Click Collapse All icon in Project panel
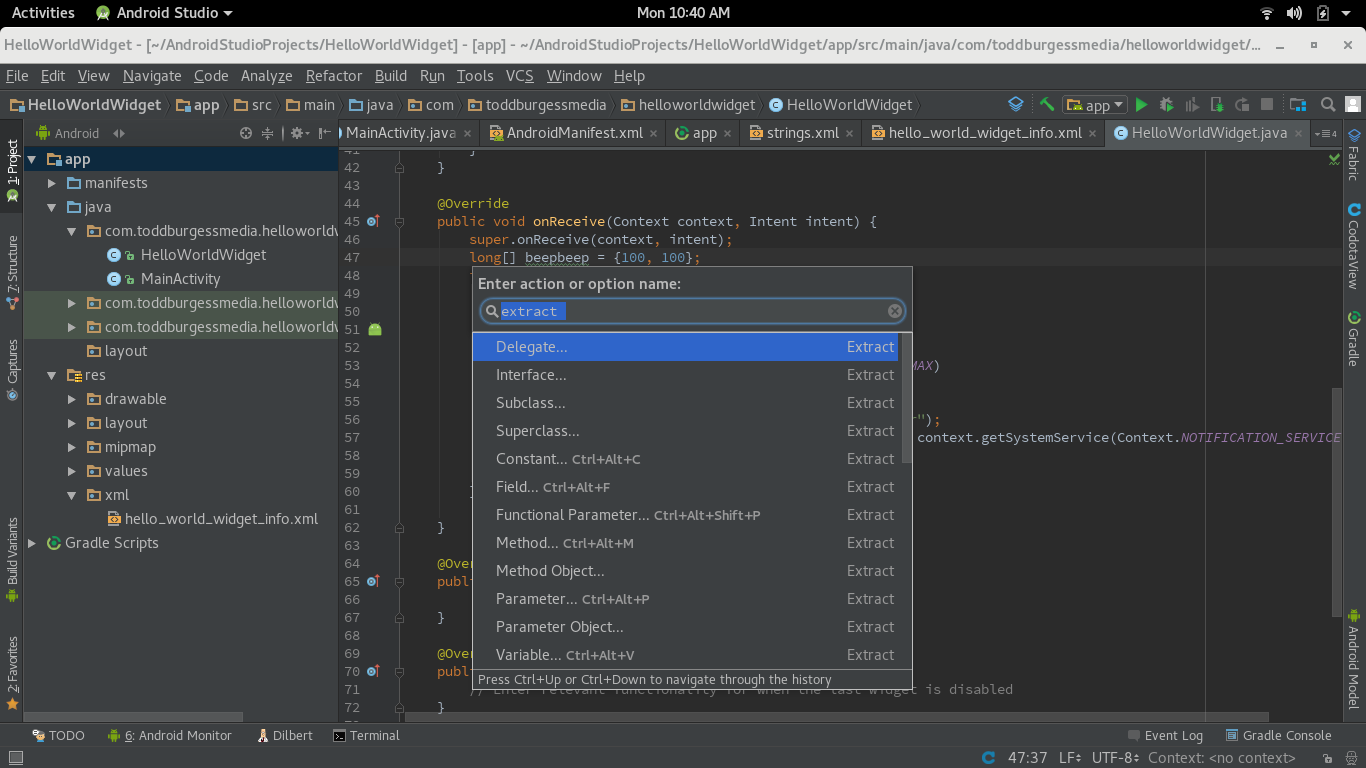 268,133
